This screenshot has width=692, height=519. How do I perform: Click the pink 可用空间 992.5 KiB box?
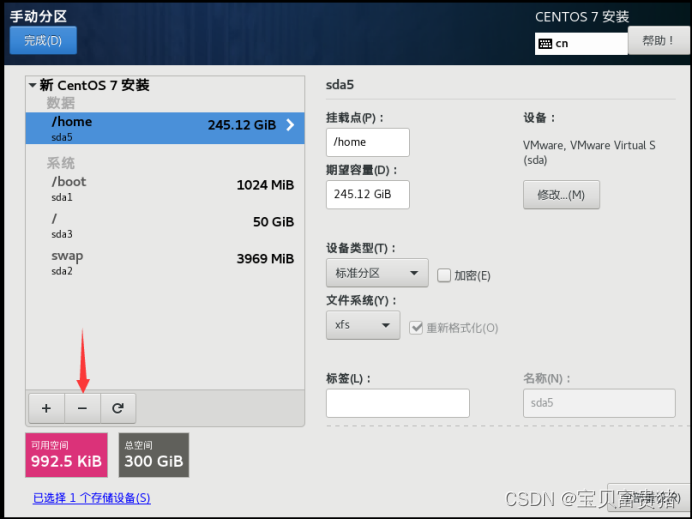coord(66,455)
